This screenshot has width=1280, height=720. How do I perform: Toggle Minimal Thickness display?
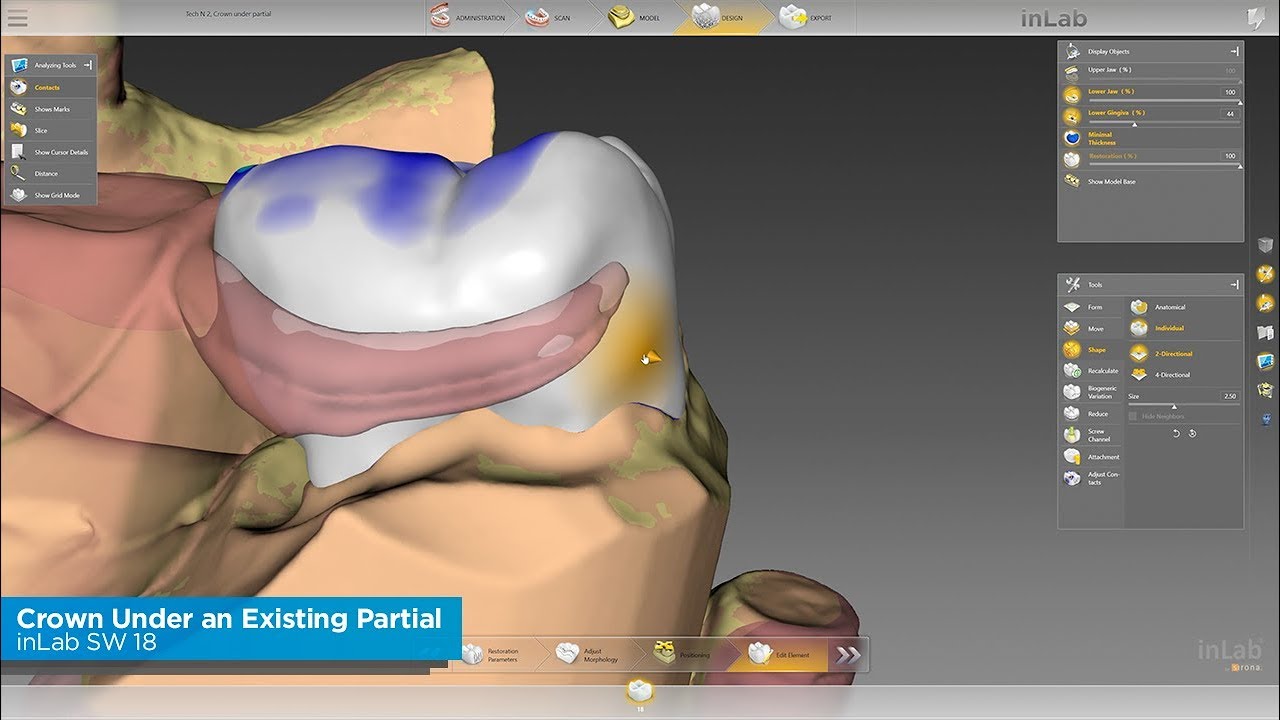1071,138
